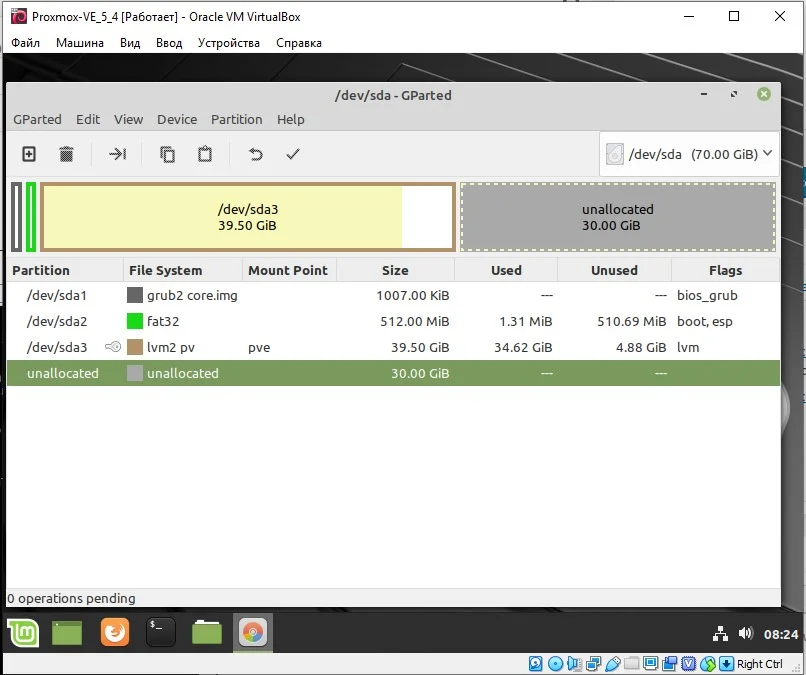Click the VirtualBox keyboard capture arrow icon

pyautogui.click(x=726, y=664)
